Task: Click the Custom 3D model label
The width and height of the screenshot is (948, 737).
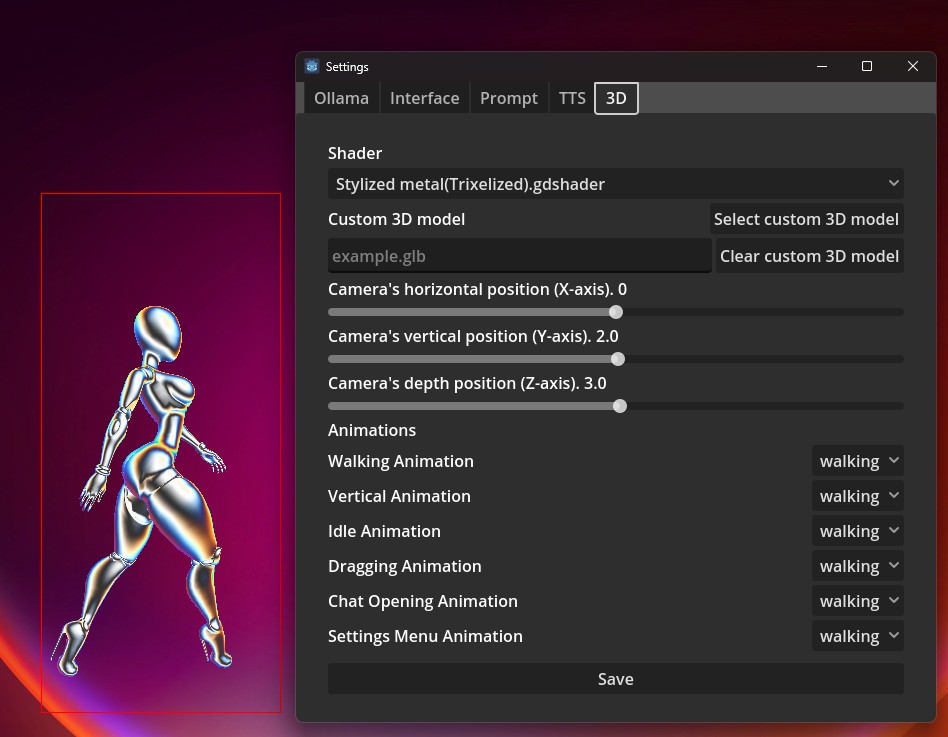Action: coord(396,219)
